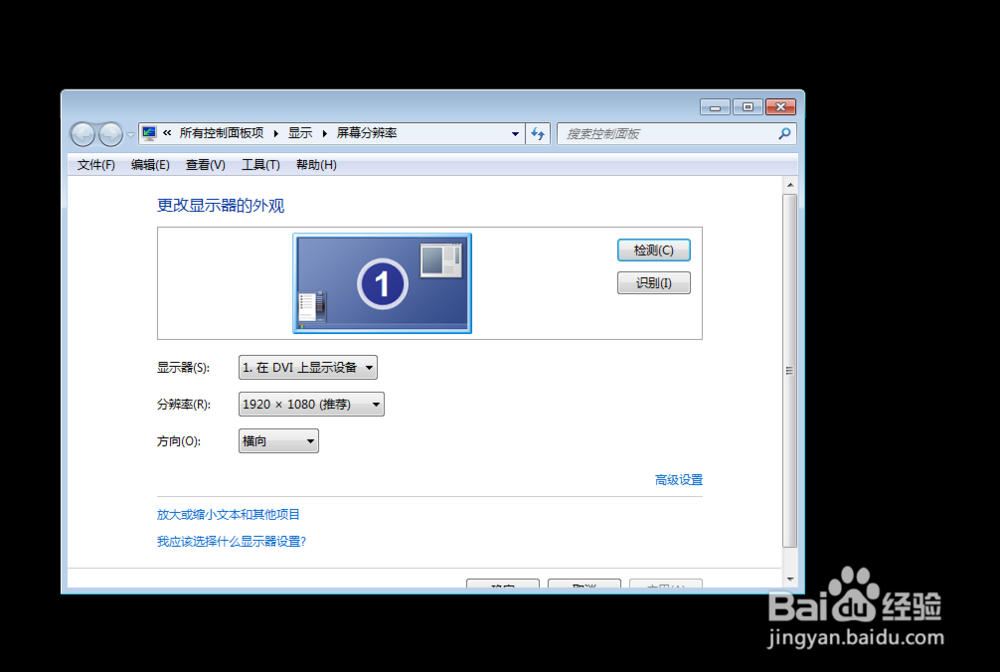The height and width of the screenshot is (672, 1000).
Task: Maximize the window
Action: pos(747,107)
